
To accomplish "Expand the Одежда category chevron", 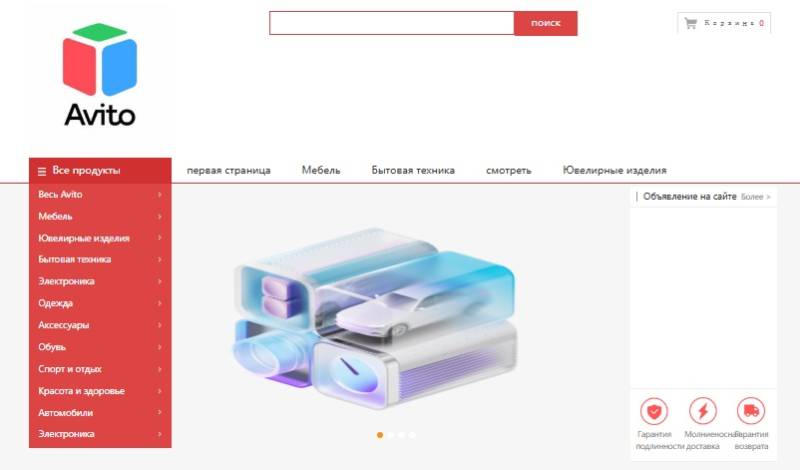I will coord(159,303).
